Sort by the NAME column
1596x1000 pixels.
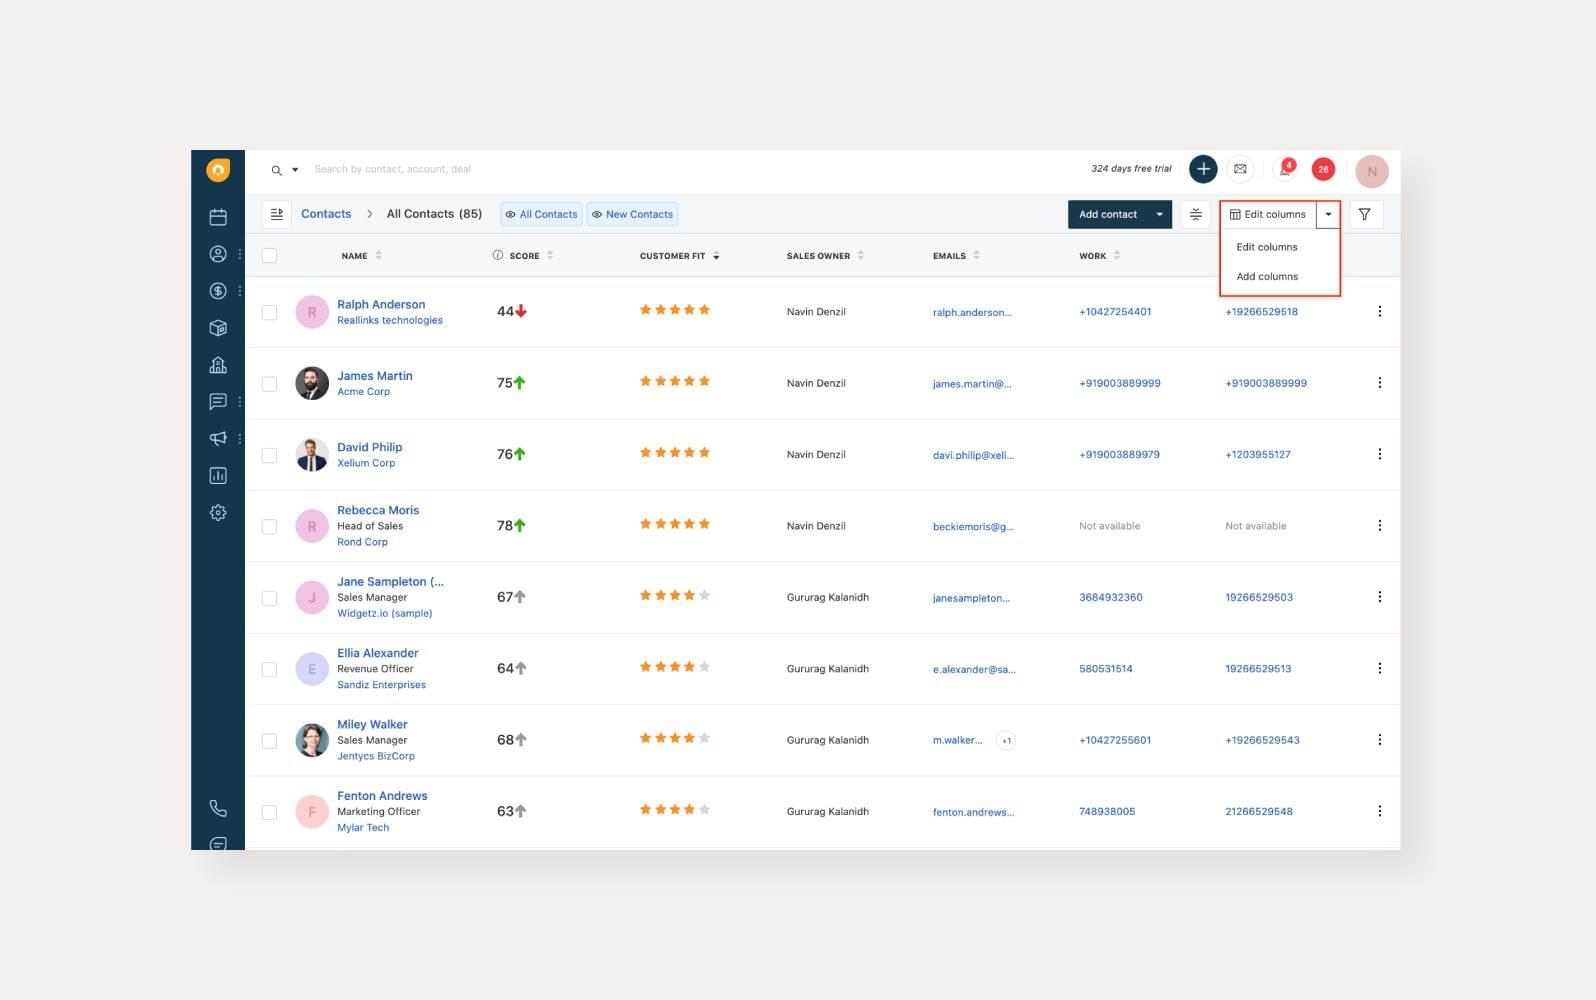coord(379,256)
